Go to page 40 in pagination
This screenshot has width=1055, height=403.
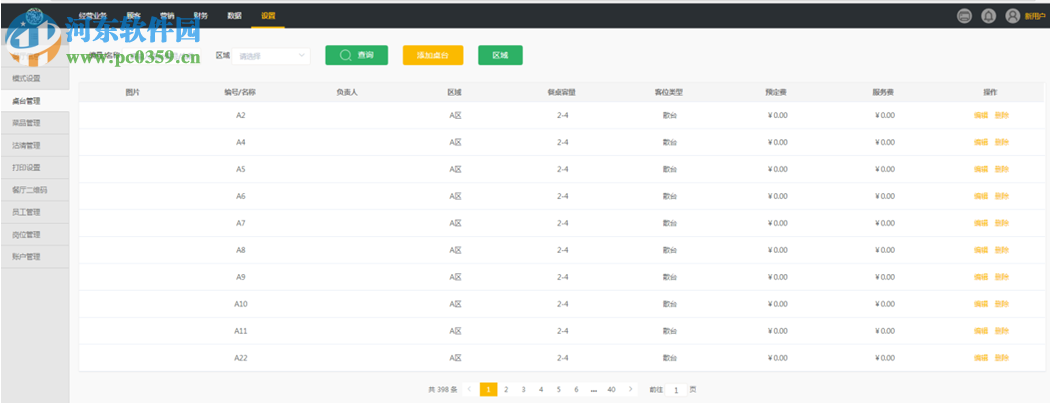pyautogui.click(x=611, y=389)
